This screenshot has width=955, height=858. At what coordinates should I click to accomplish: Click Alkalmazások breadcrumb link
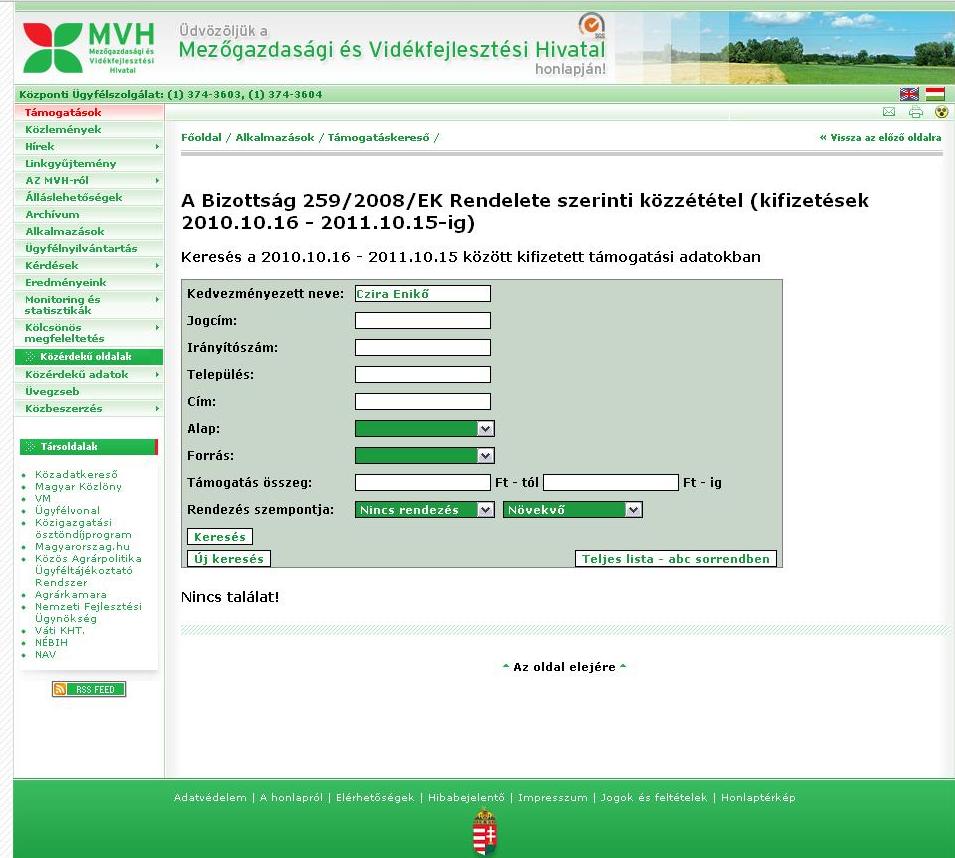(x=275, y=138)
